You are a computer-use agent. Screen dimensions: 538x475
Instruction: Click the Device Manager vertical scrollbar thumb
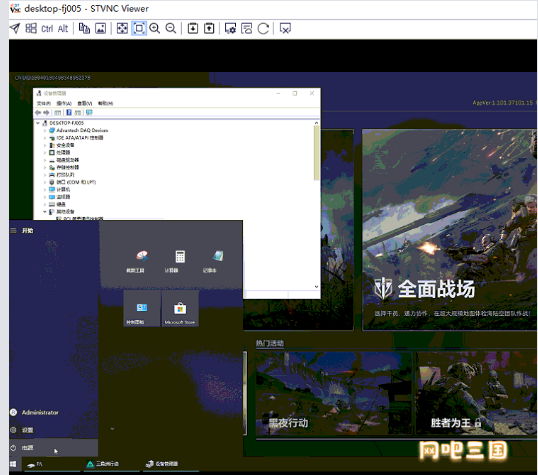316,153
